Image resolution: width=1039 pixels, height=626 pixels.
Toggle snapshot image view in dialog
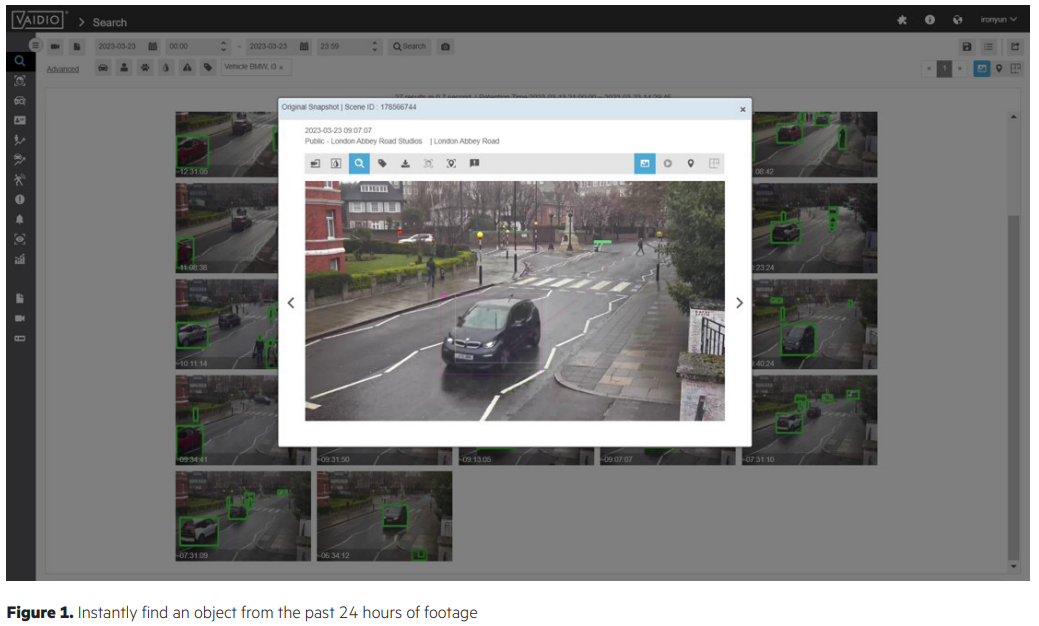645,164
